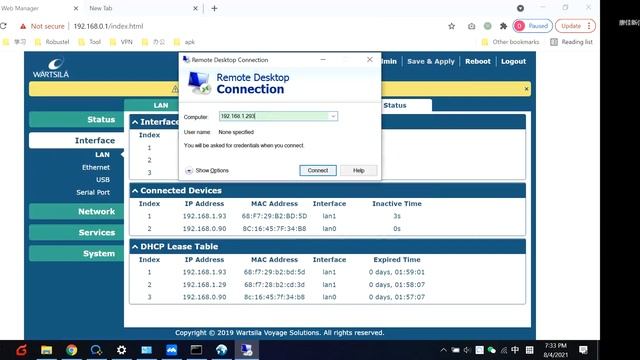The height and width of the screenshot is (360, 640).
Task: Open the Reading list
Action: [571, 42]
